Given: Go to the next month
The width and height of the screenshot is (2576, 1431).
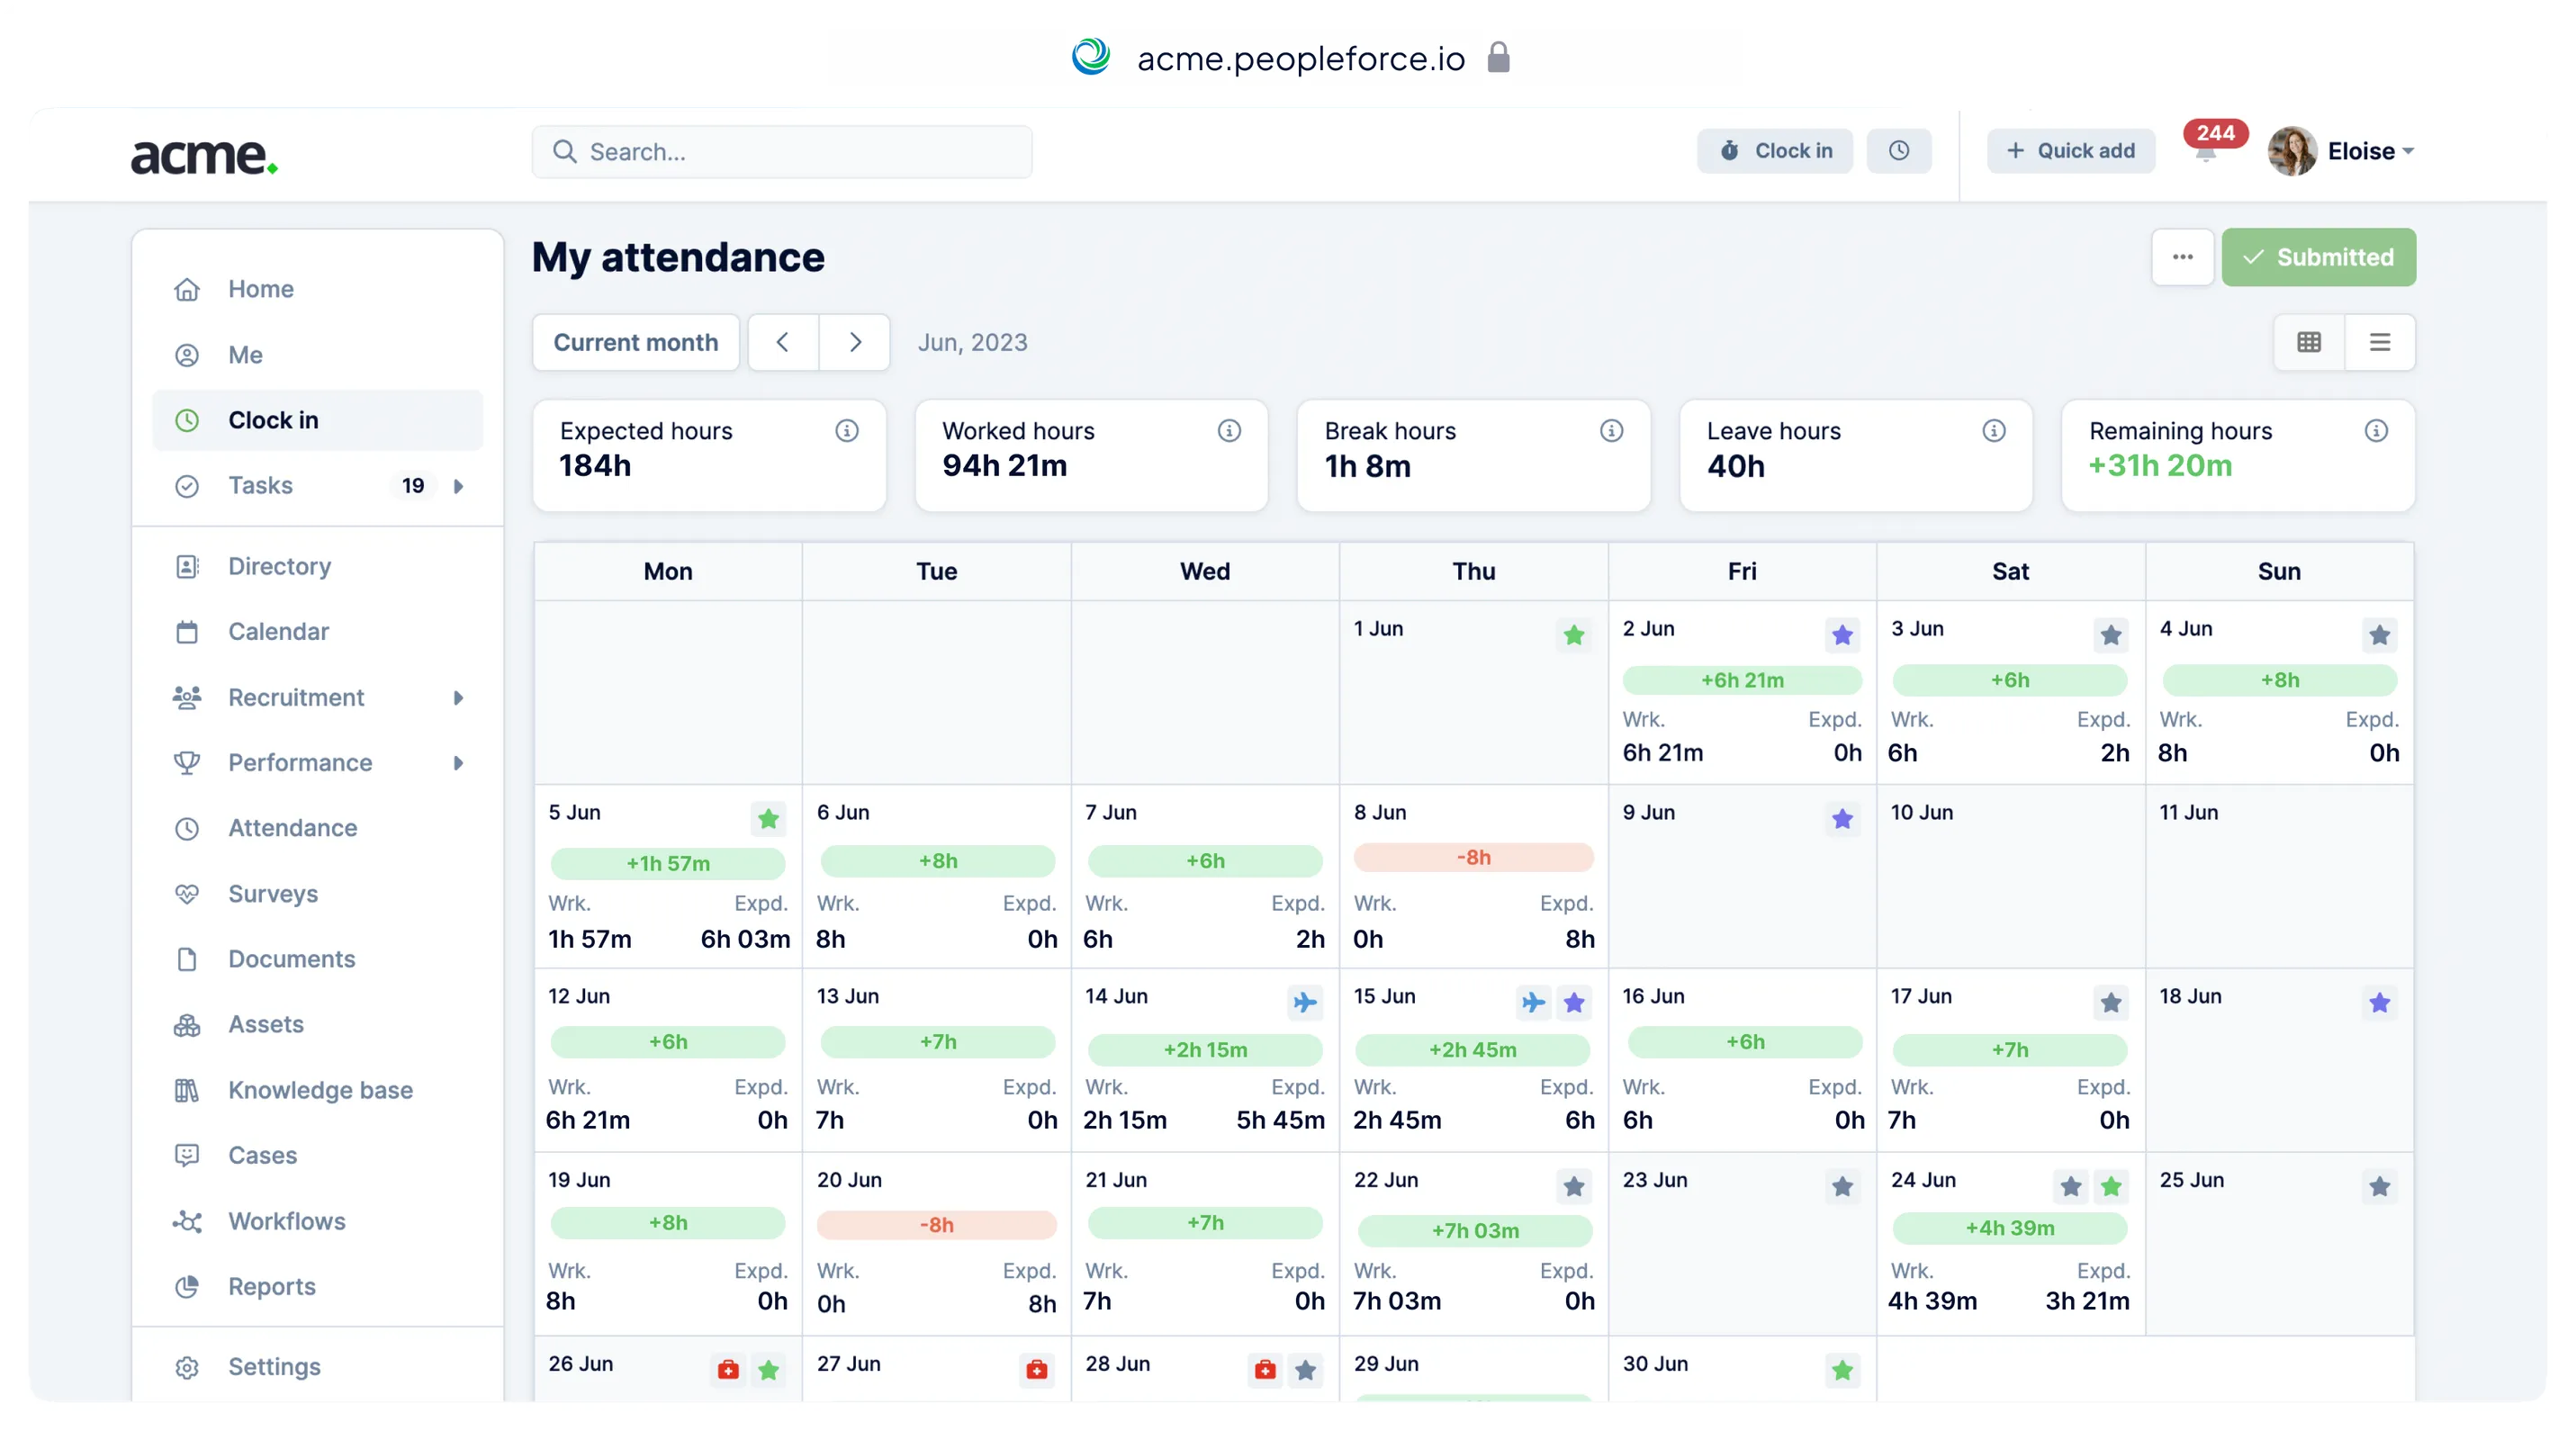Looking at the screenshot, I should pos(854,343).
